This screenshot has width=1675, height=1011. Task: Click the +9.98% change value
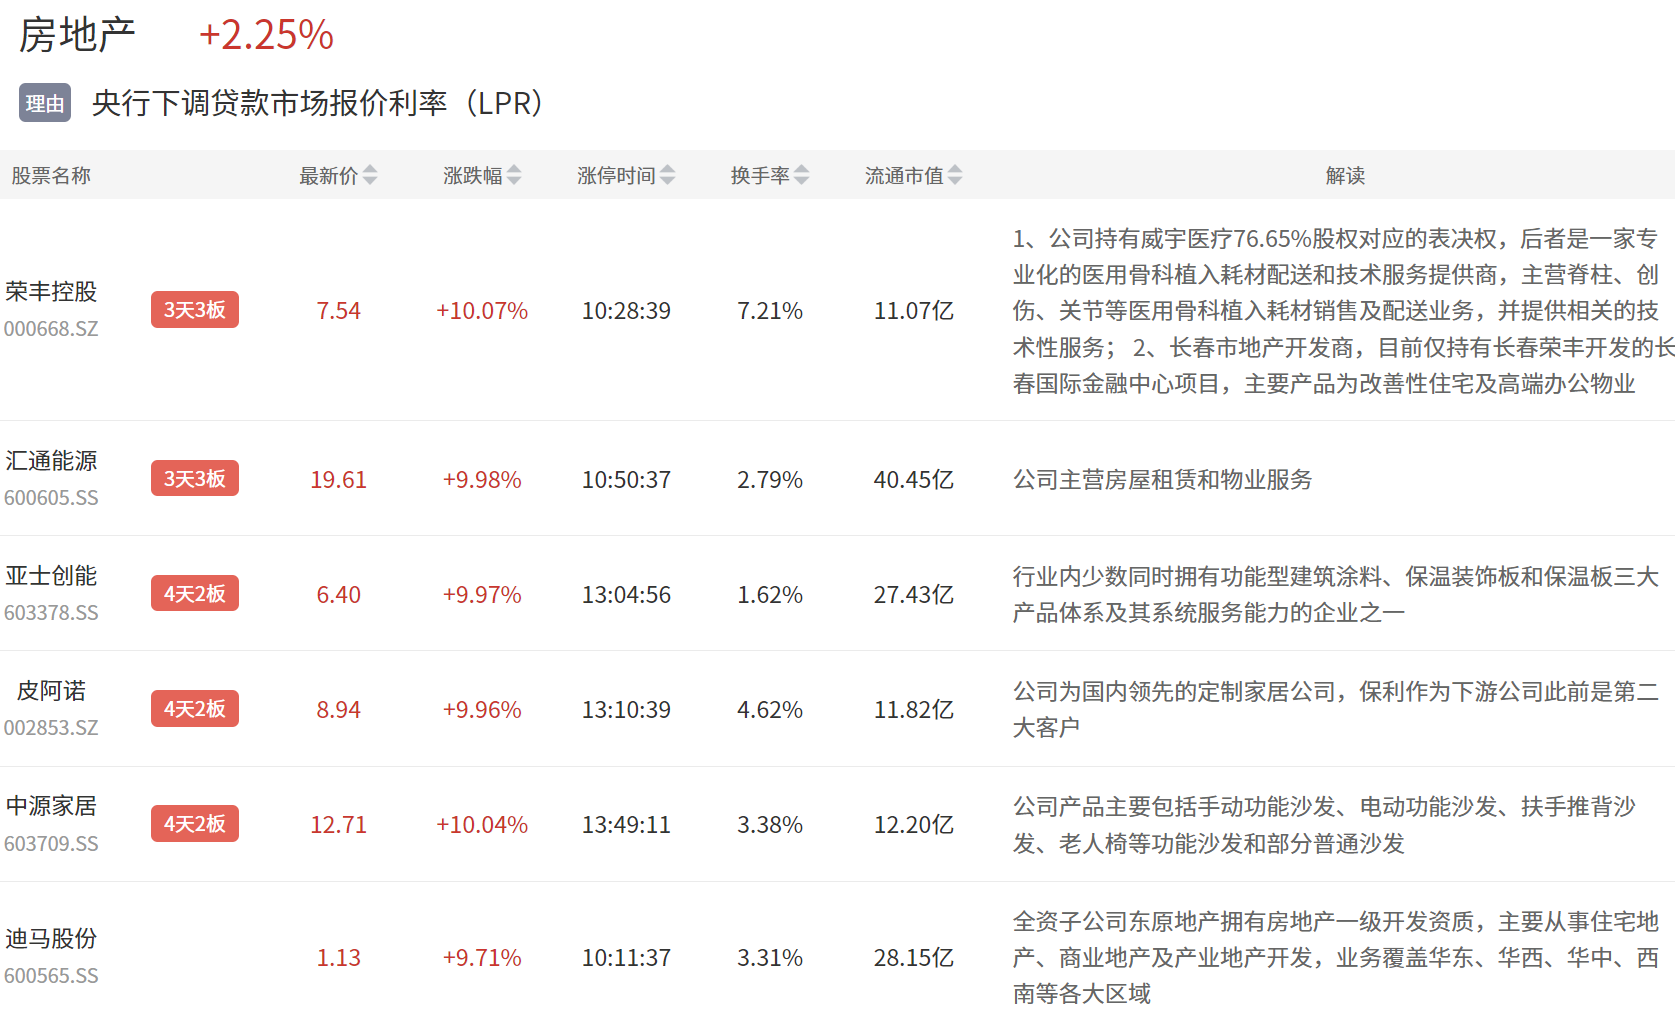(482, 480)
